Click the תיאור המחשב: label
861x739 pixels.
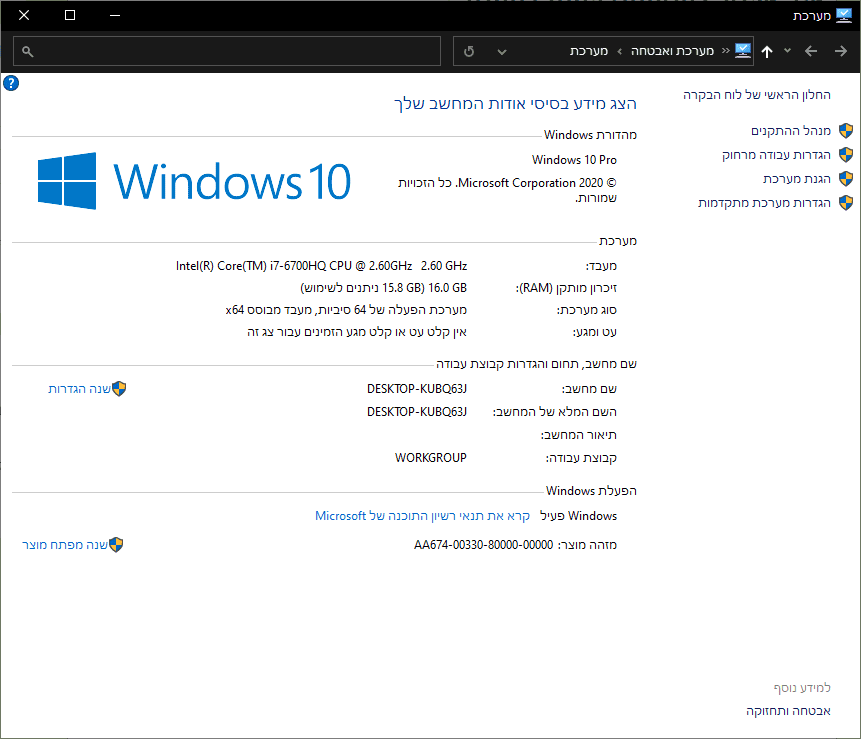click(x=579, y=435)
